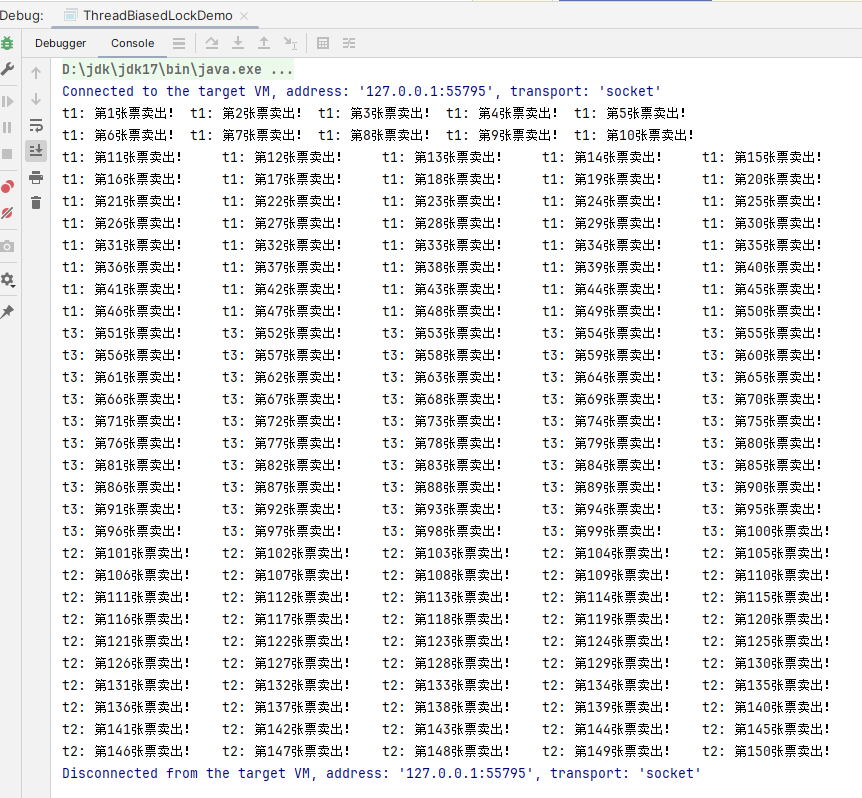Pin the debug tab with the pin icon
This screenshot has width=862, height=798.
click(7, 312)
